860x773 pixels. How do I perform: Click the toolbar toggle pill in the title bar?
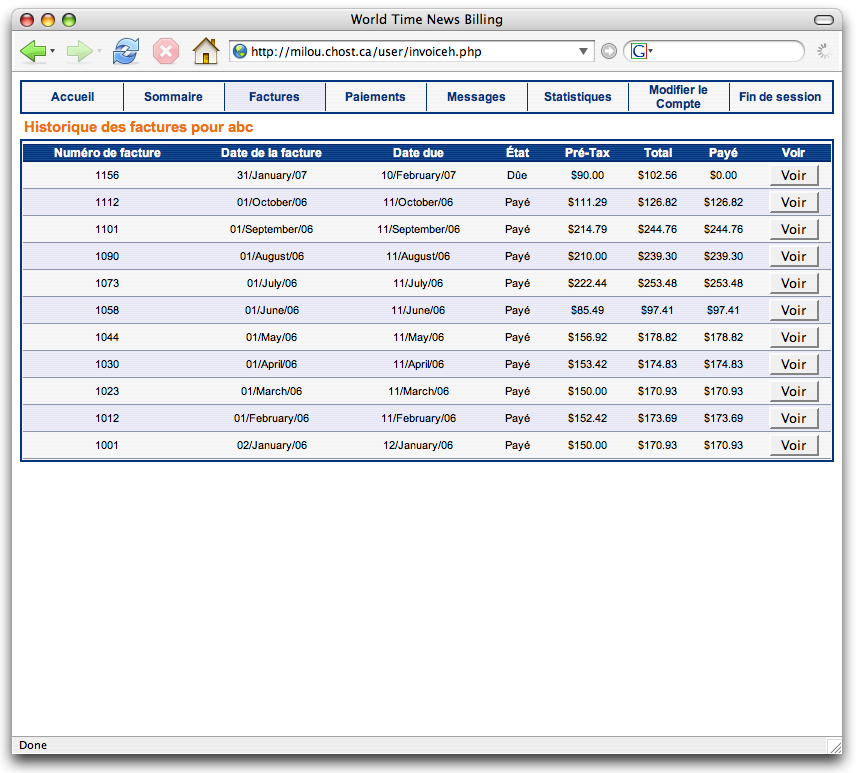(x=824, y=20)
